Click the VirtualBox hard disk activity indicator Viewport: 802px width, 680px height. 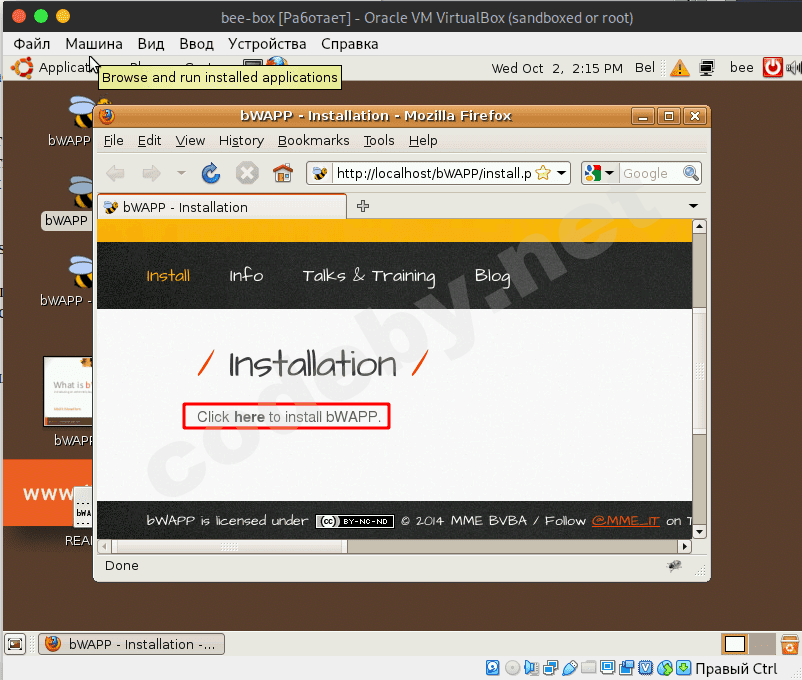click(x=492, y=668)
